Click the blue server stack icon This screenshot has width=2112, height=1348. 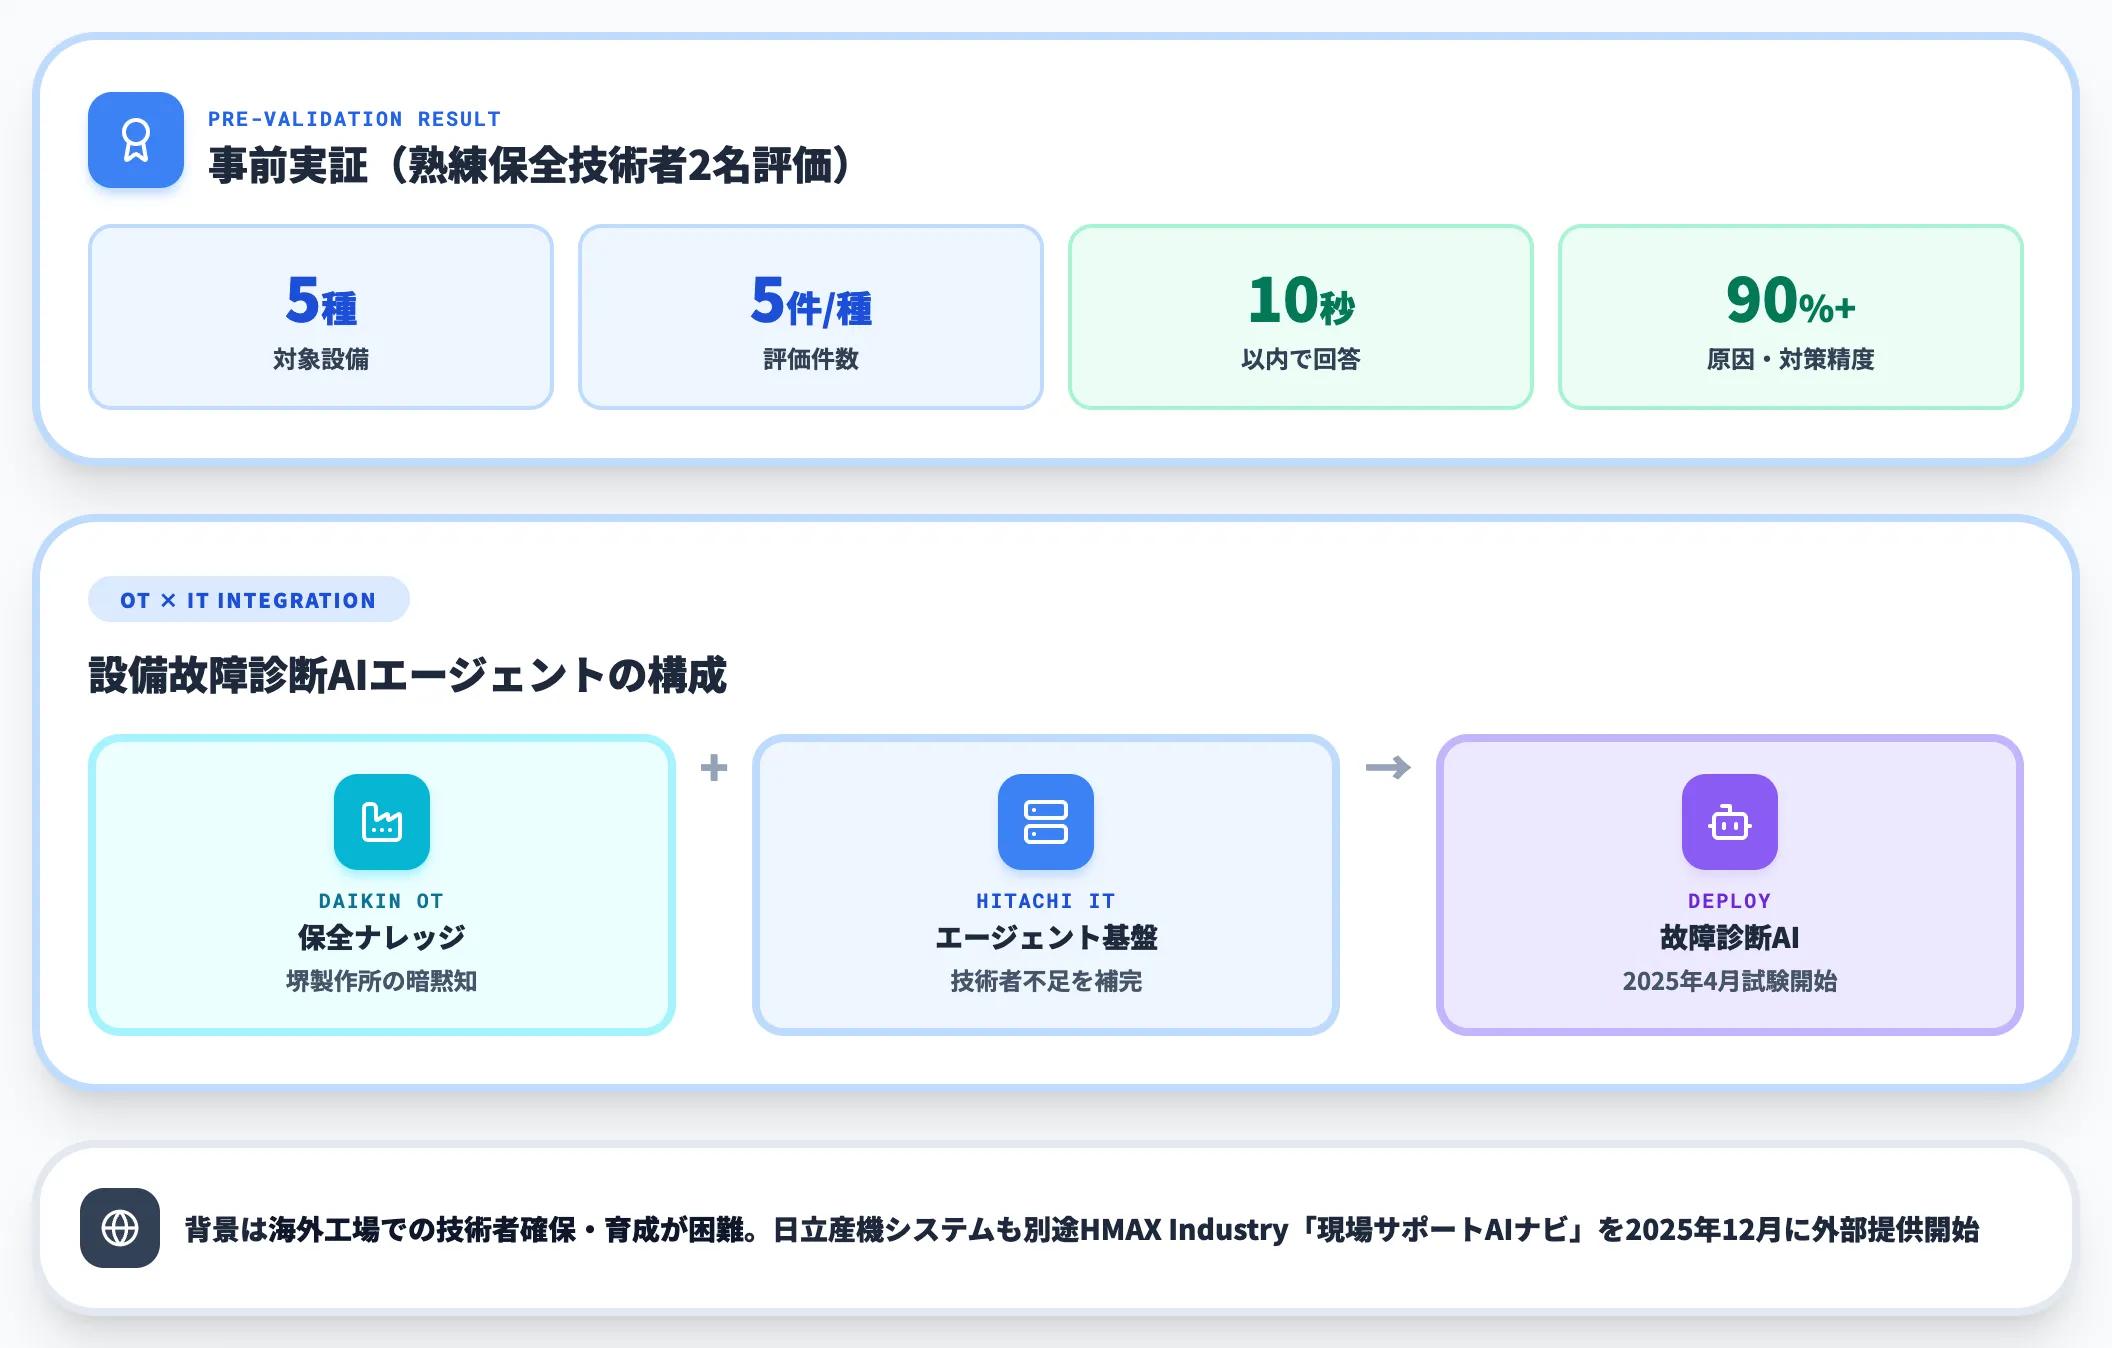click(x=1046, y=822)
